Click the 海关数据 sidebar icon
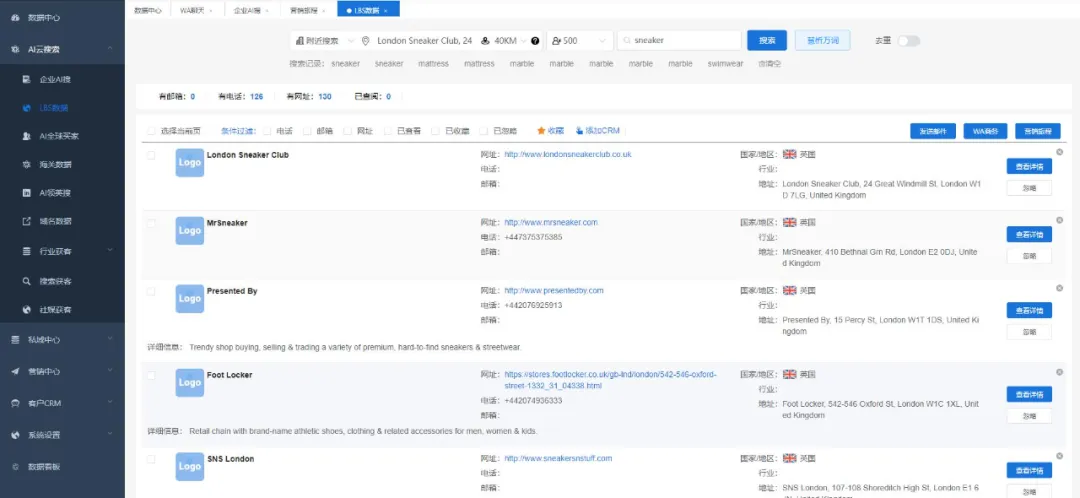 point(26,165)
